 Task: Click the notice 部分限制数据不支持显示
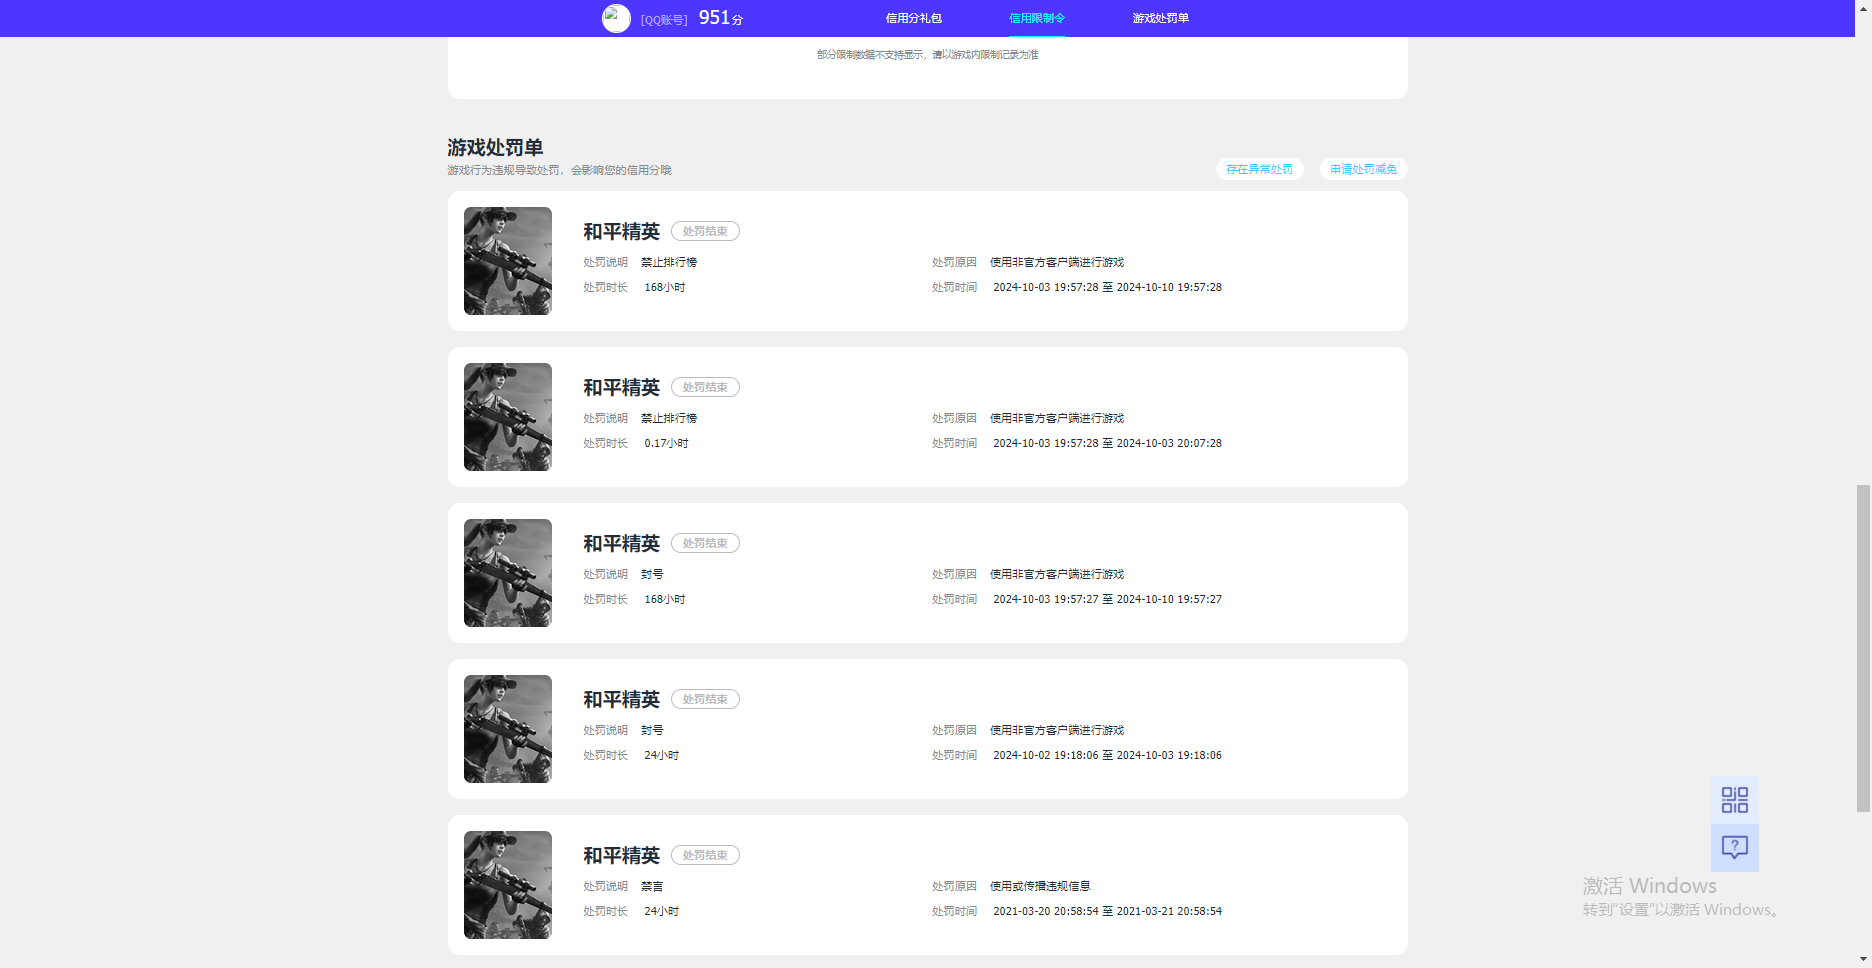pos(927,55)
